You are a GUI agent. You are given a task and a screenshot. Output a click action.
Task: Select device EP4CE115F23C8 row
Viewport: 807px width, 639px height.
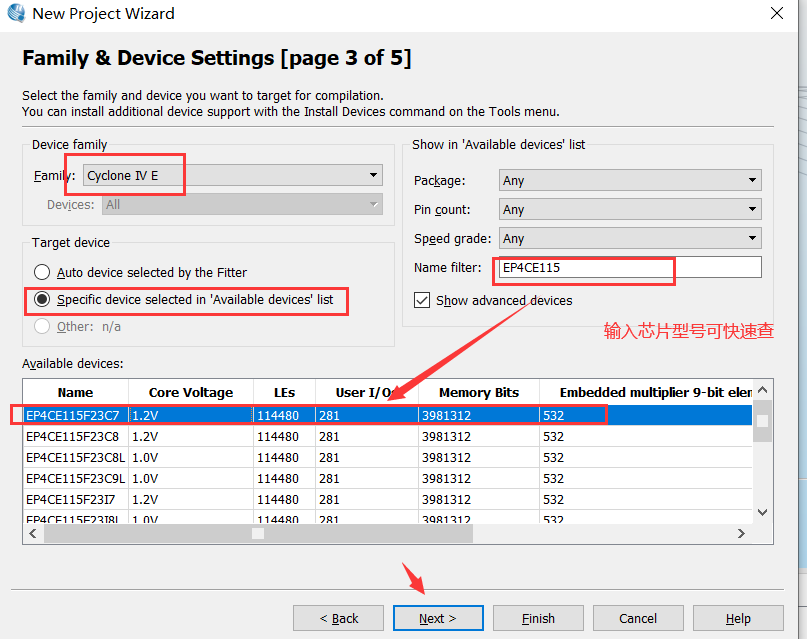click(x=387, y=436)
